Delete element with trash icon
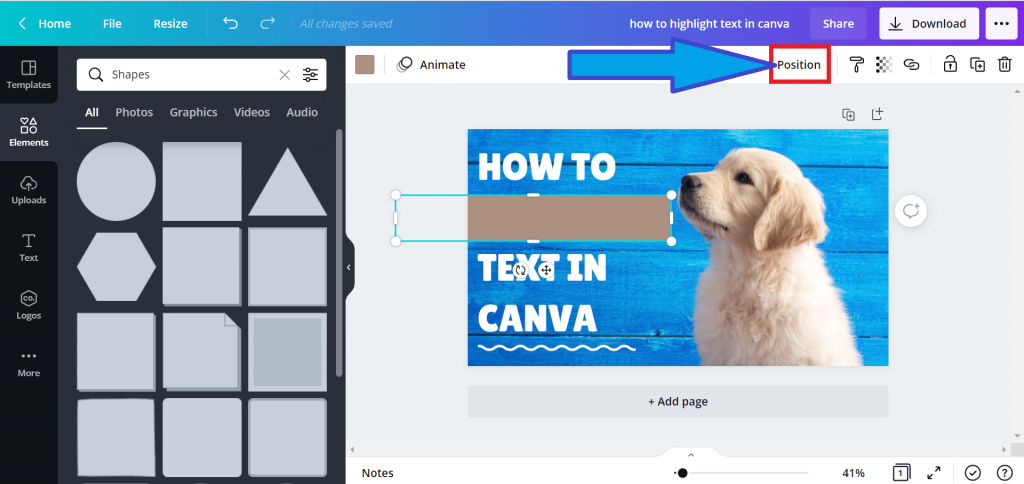The width and height of the screenshot is (1024, 484). pyautogui.click(x=1004, y=64)
